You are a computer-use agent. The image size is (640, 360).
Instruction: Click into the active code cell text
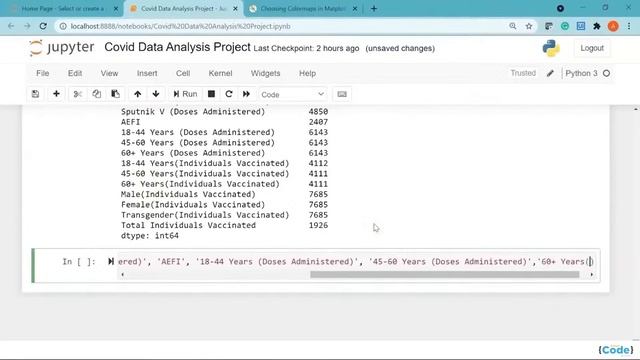pyautogui.click(x=354, y=262)
